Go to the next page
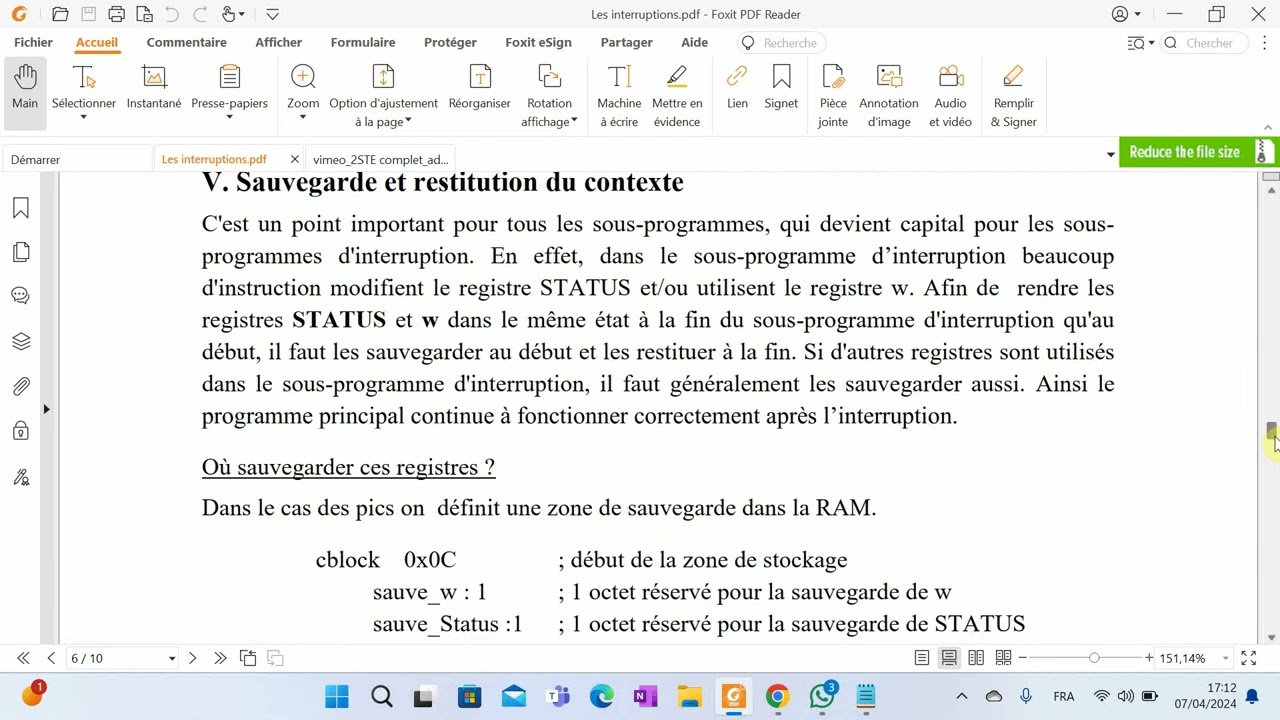 192,658
